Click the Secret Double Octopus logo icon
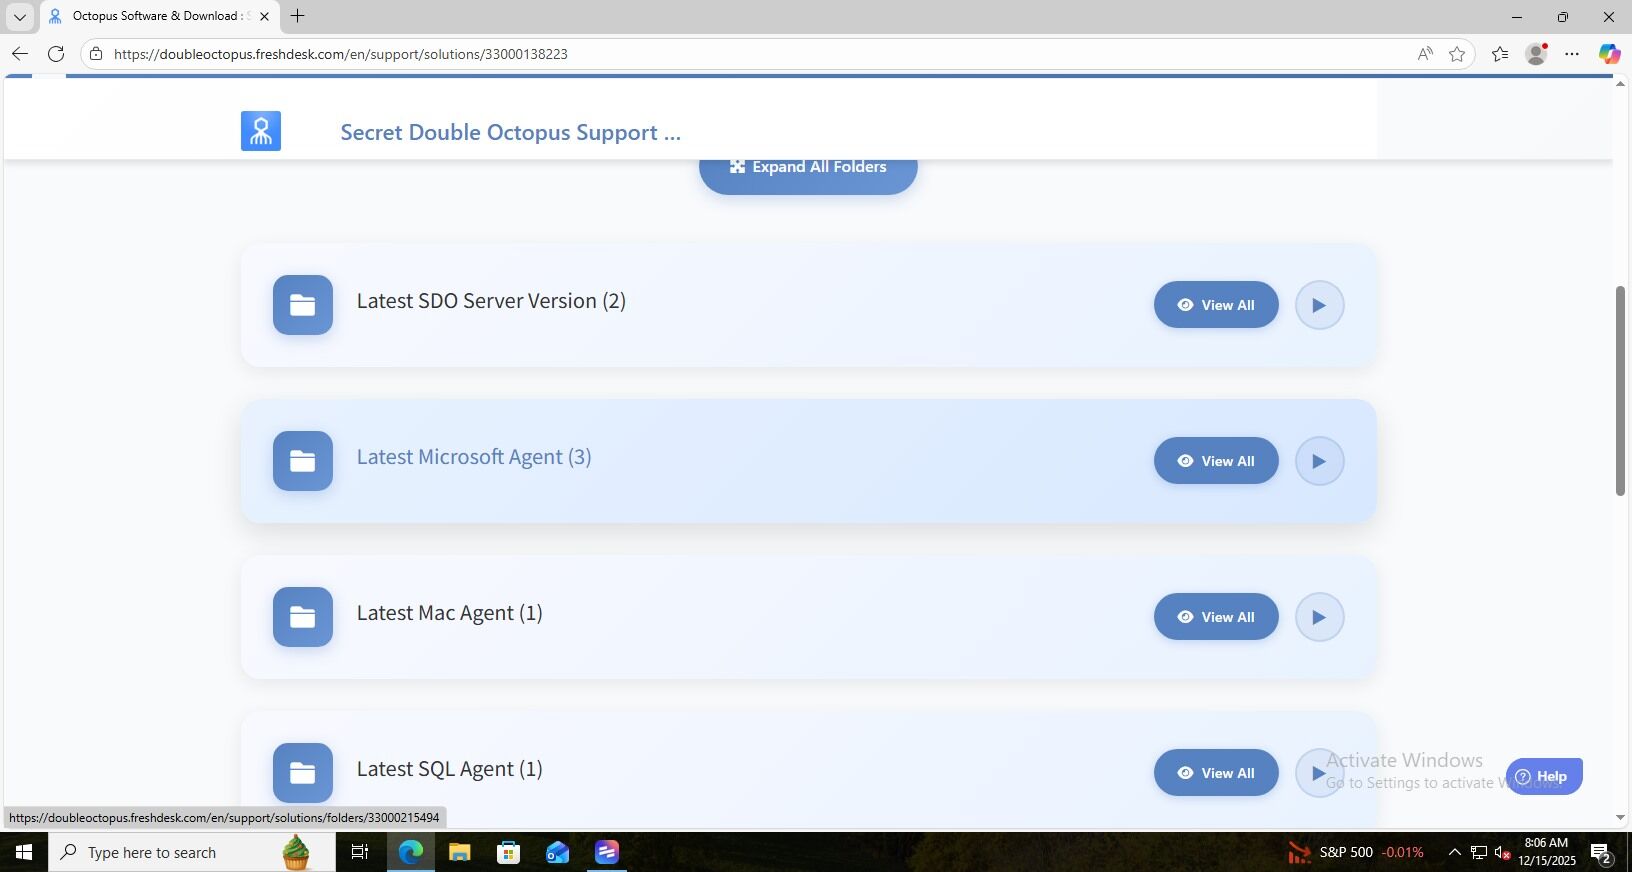Image resolution: width=1632 pixels, height=872 pixels. point(261,131)
